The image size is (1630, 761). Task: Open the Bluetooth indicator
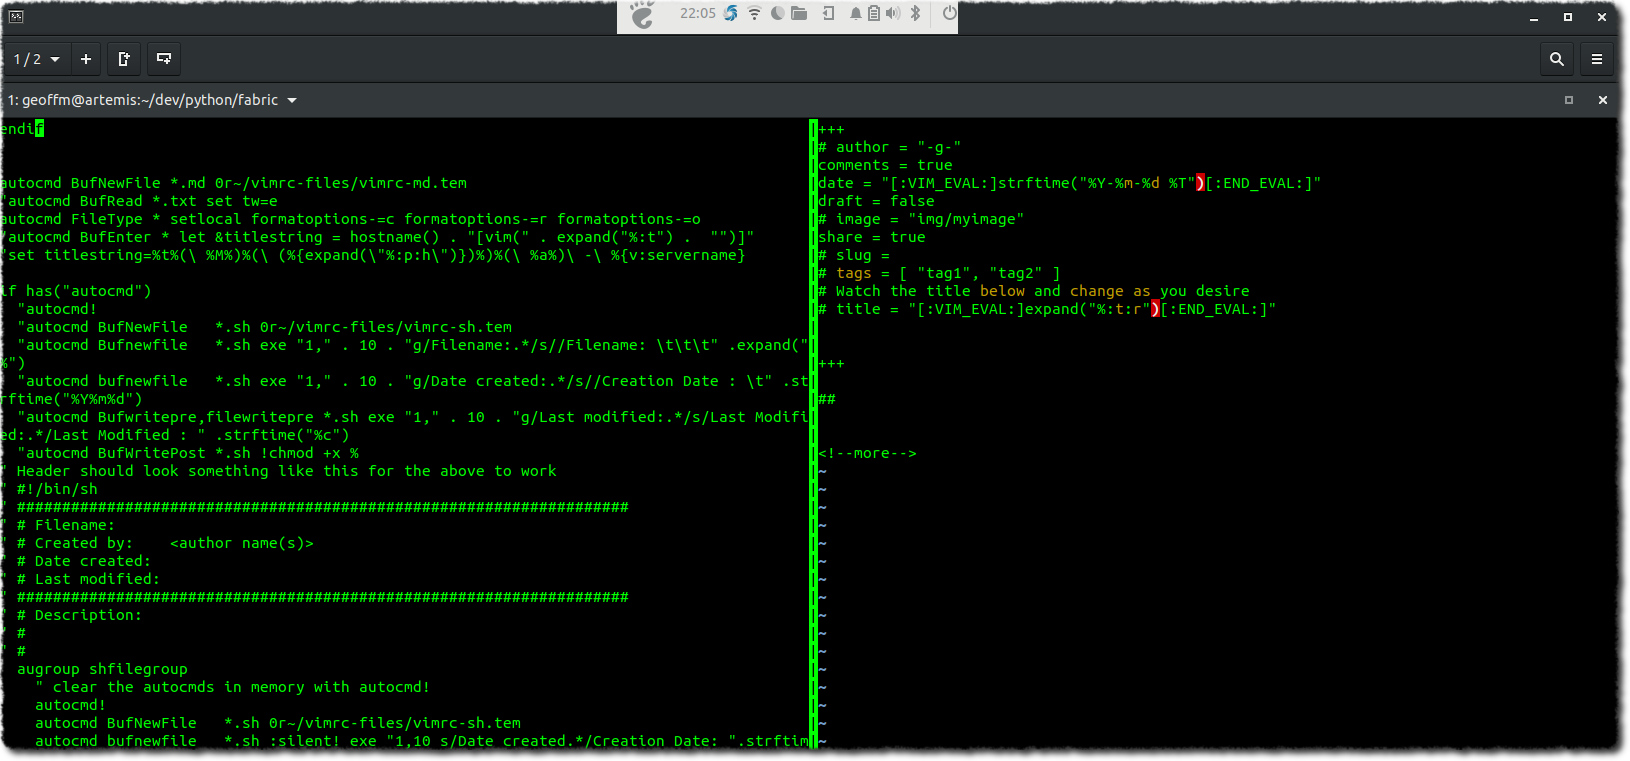pyautogui.click(x=915, y=13)
